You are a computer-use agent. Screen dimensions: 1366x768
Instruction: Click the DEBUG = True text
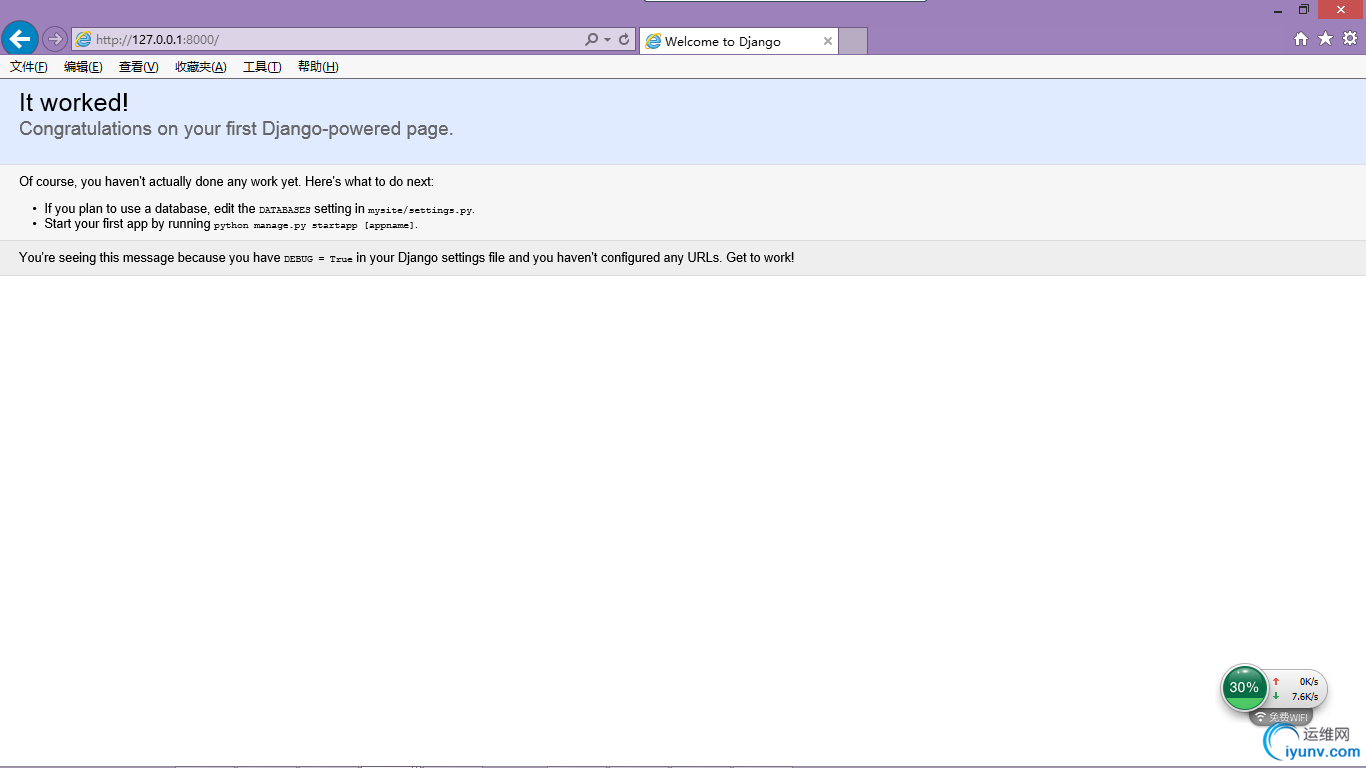coord(318,259)
